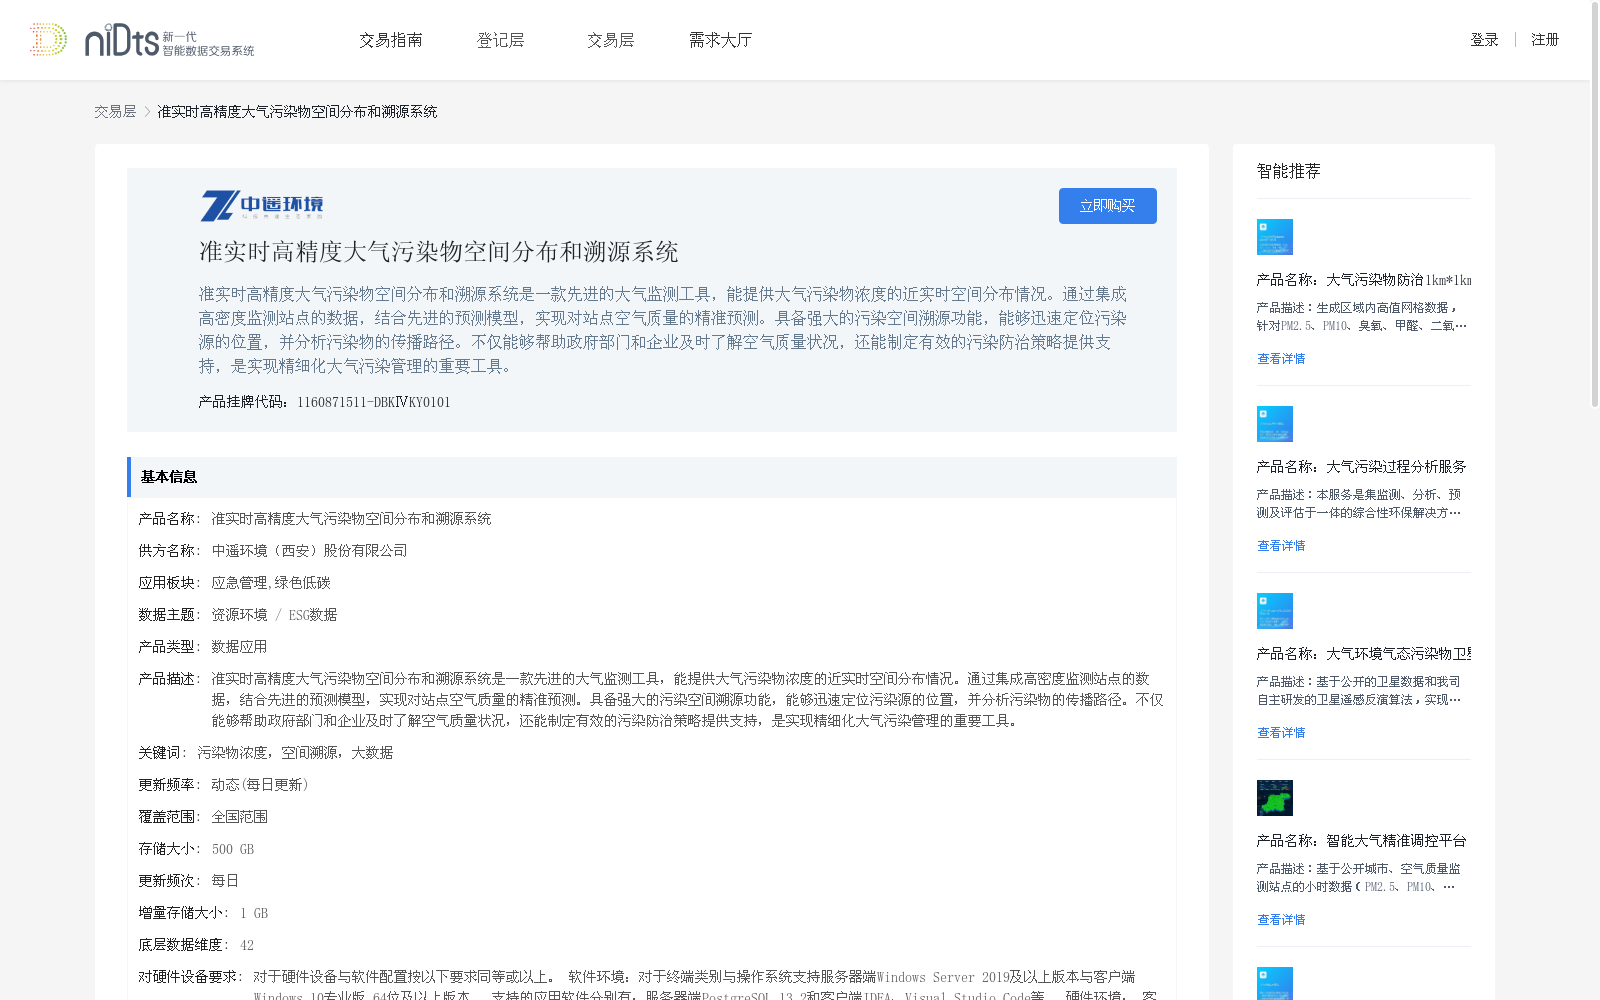View details for 智能大气精准调控平台
Viewport: 1600px width, 1000px height.
pyautogui.click(x=1281, y=920)
